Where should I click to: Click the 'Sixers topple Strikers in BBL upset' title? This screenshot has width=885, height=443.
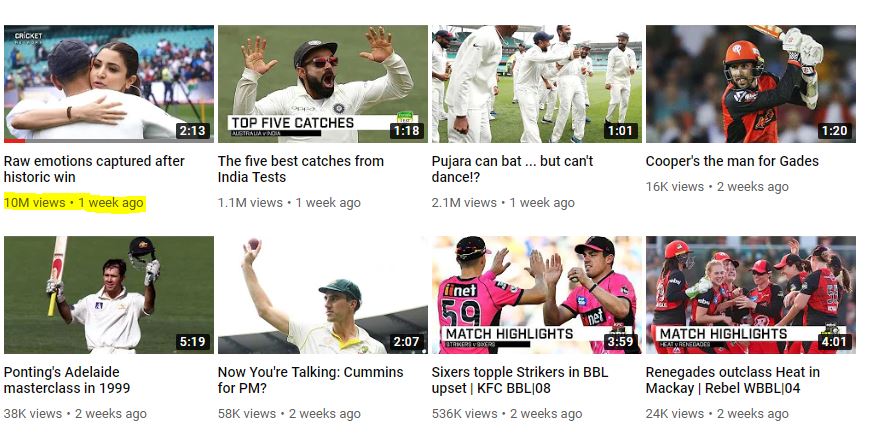pyautogui.click(x=520, y=380)
